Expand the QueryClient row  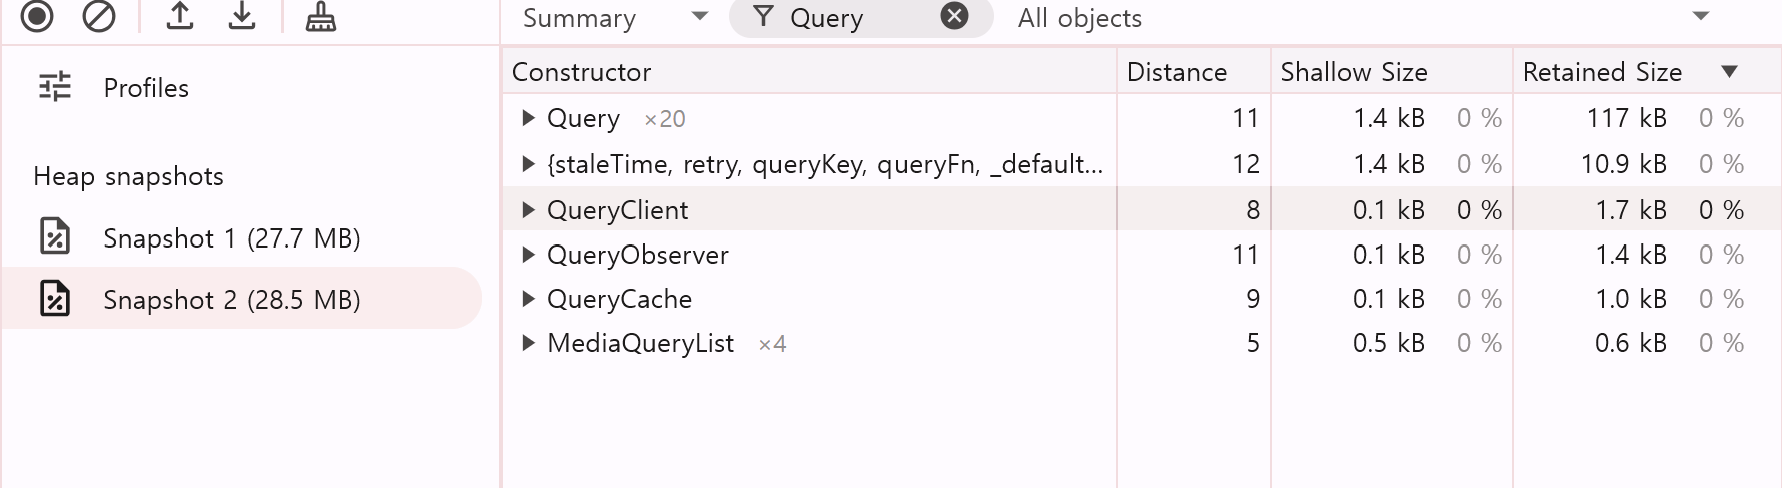click(528, 210)
